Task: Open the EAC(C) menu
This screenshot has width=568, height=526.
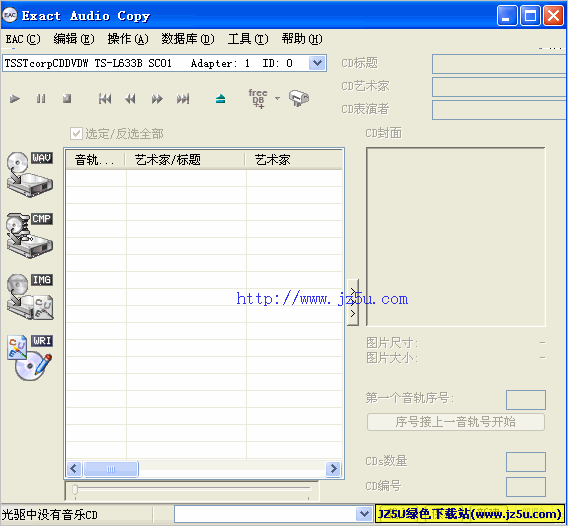Action: pos(23,39)
